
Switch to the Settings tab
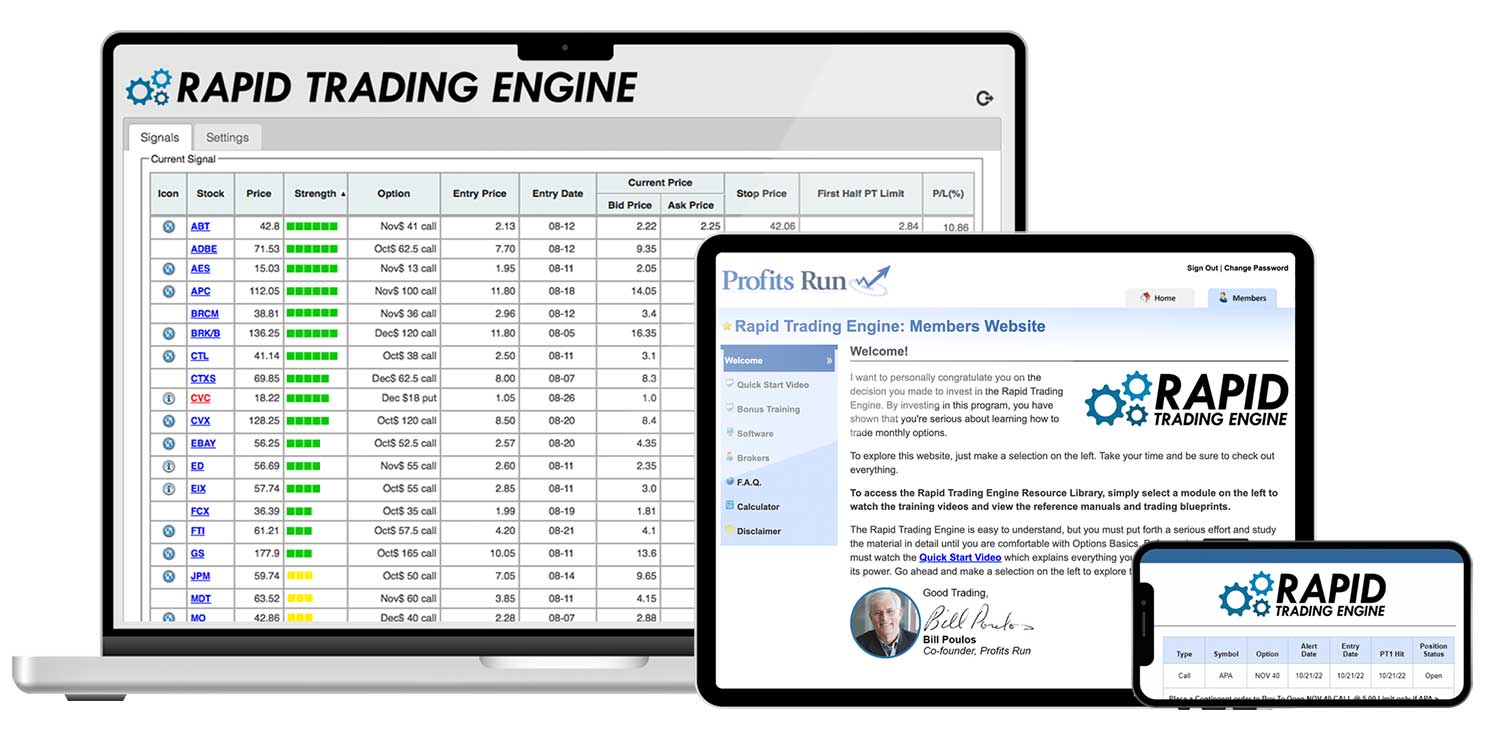227,137
